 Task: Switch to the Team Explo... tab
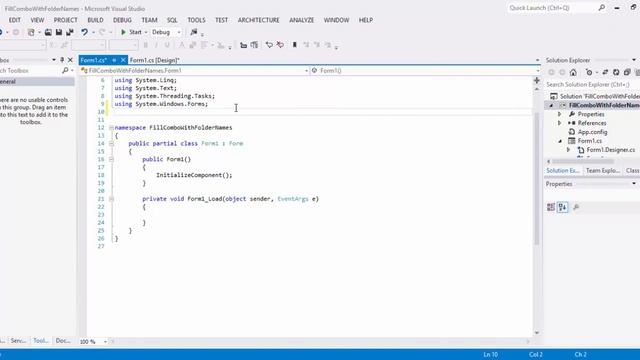click(x=603, y=171)
